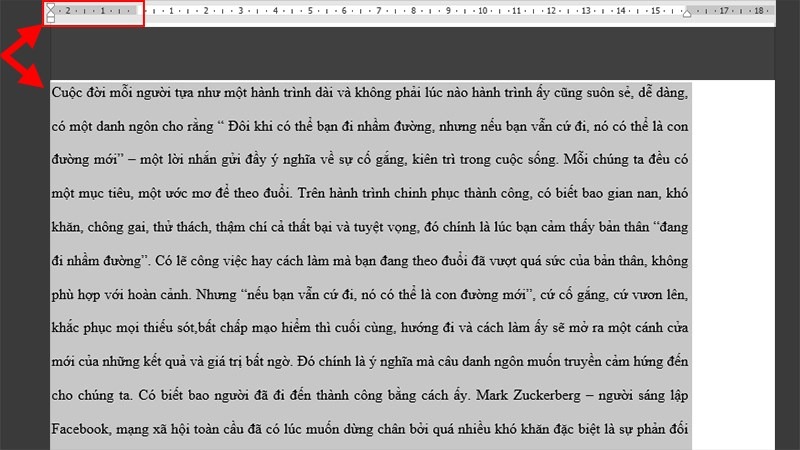800x450 pixels.
Task: Click the First Line Indent marker on ruler
Action: click(x=51, y=7)
